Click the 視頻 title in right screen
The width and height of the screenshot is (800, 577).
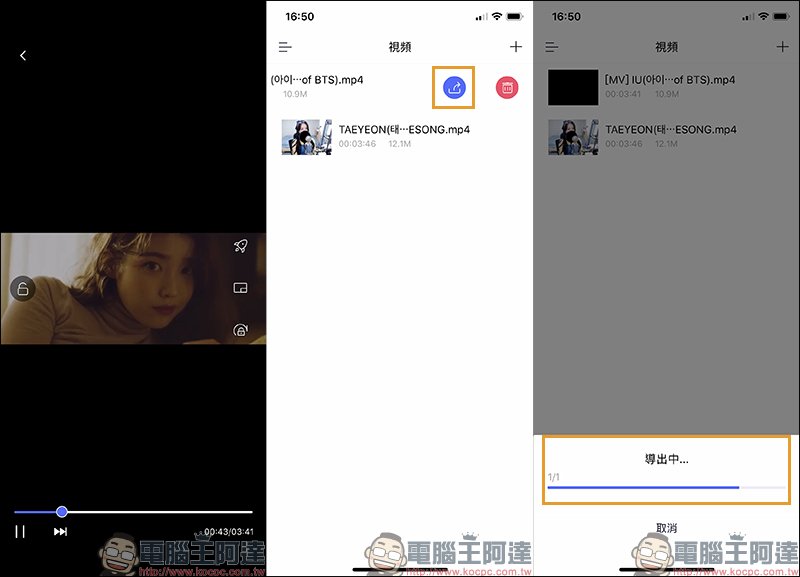click(x=666, y=47)
